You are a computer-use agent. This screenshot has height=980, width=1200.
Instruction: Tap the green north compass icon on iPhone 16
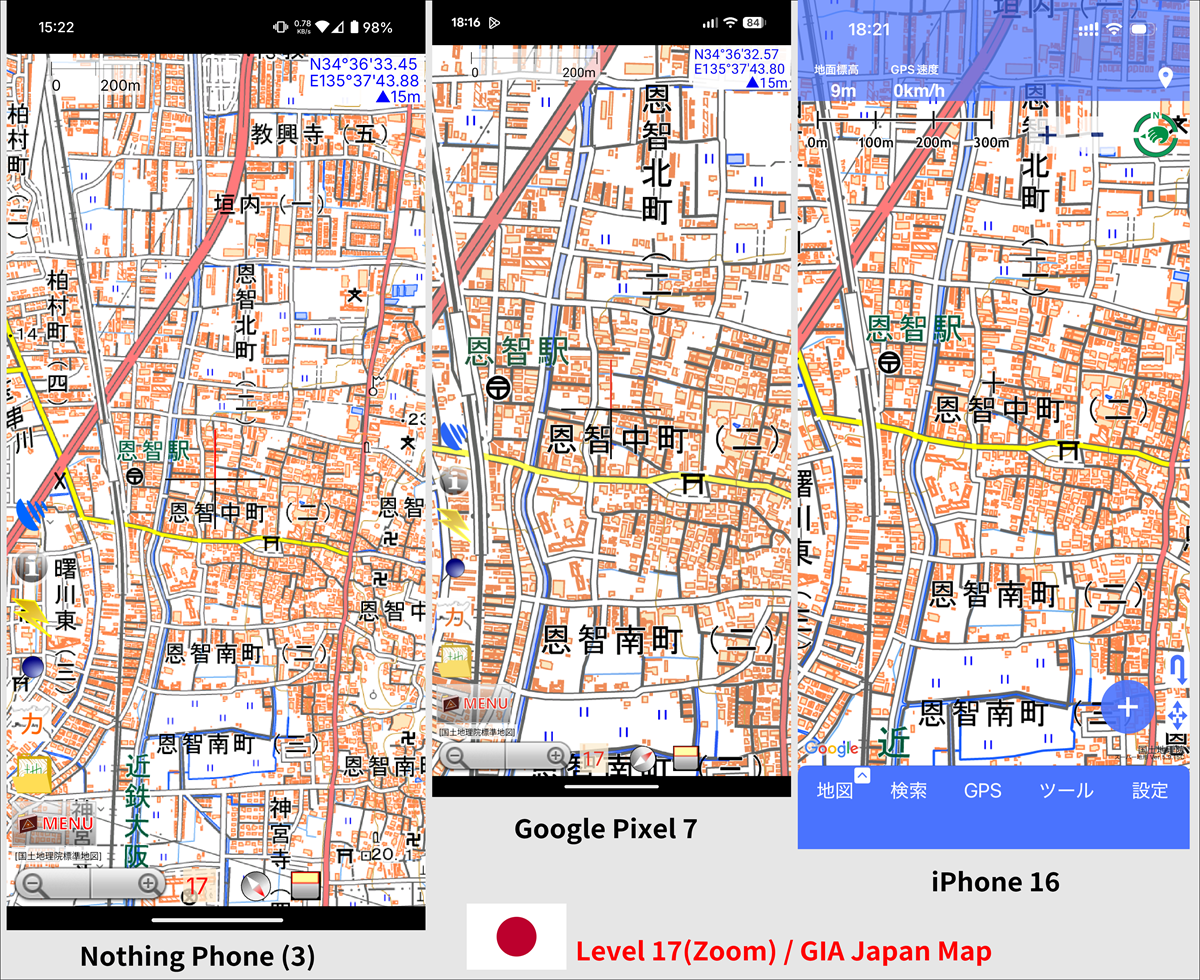click(1155, 135)
